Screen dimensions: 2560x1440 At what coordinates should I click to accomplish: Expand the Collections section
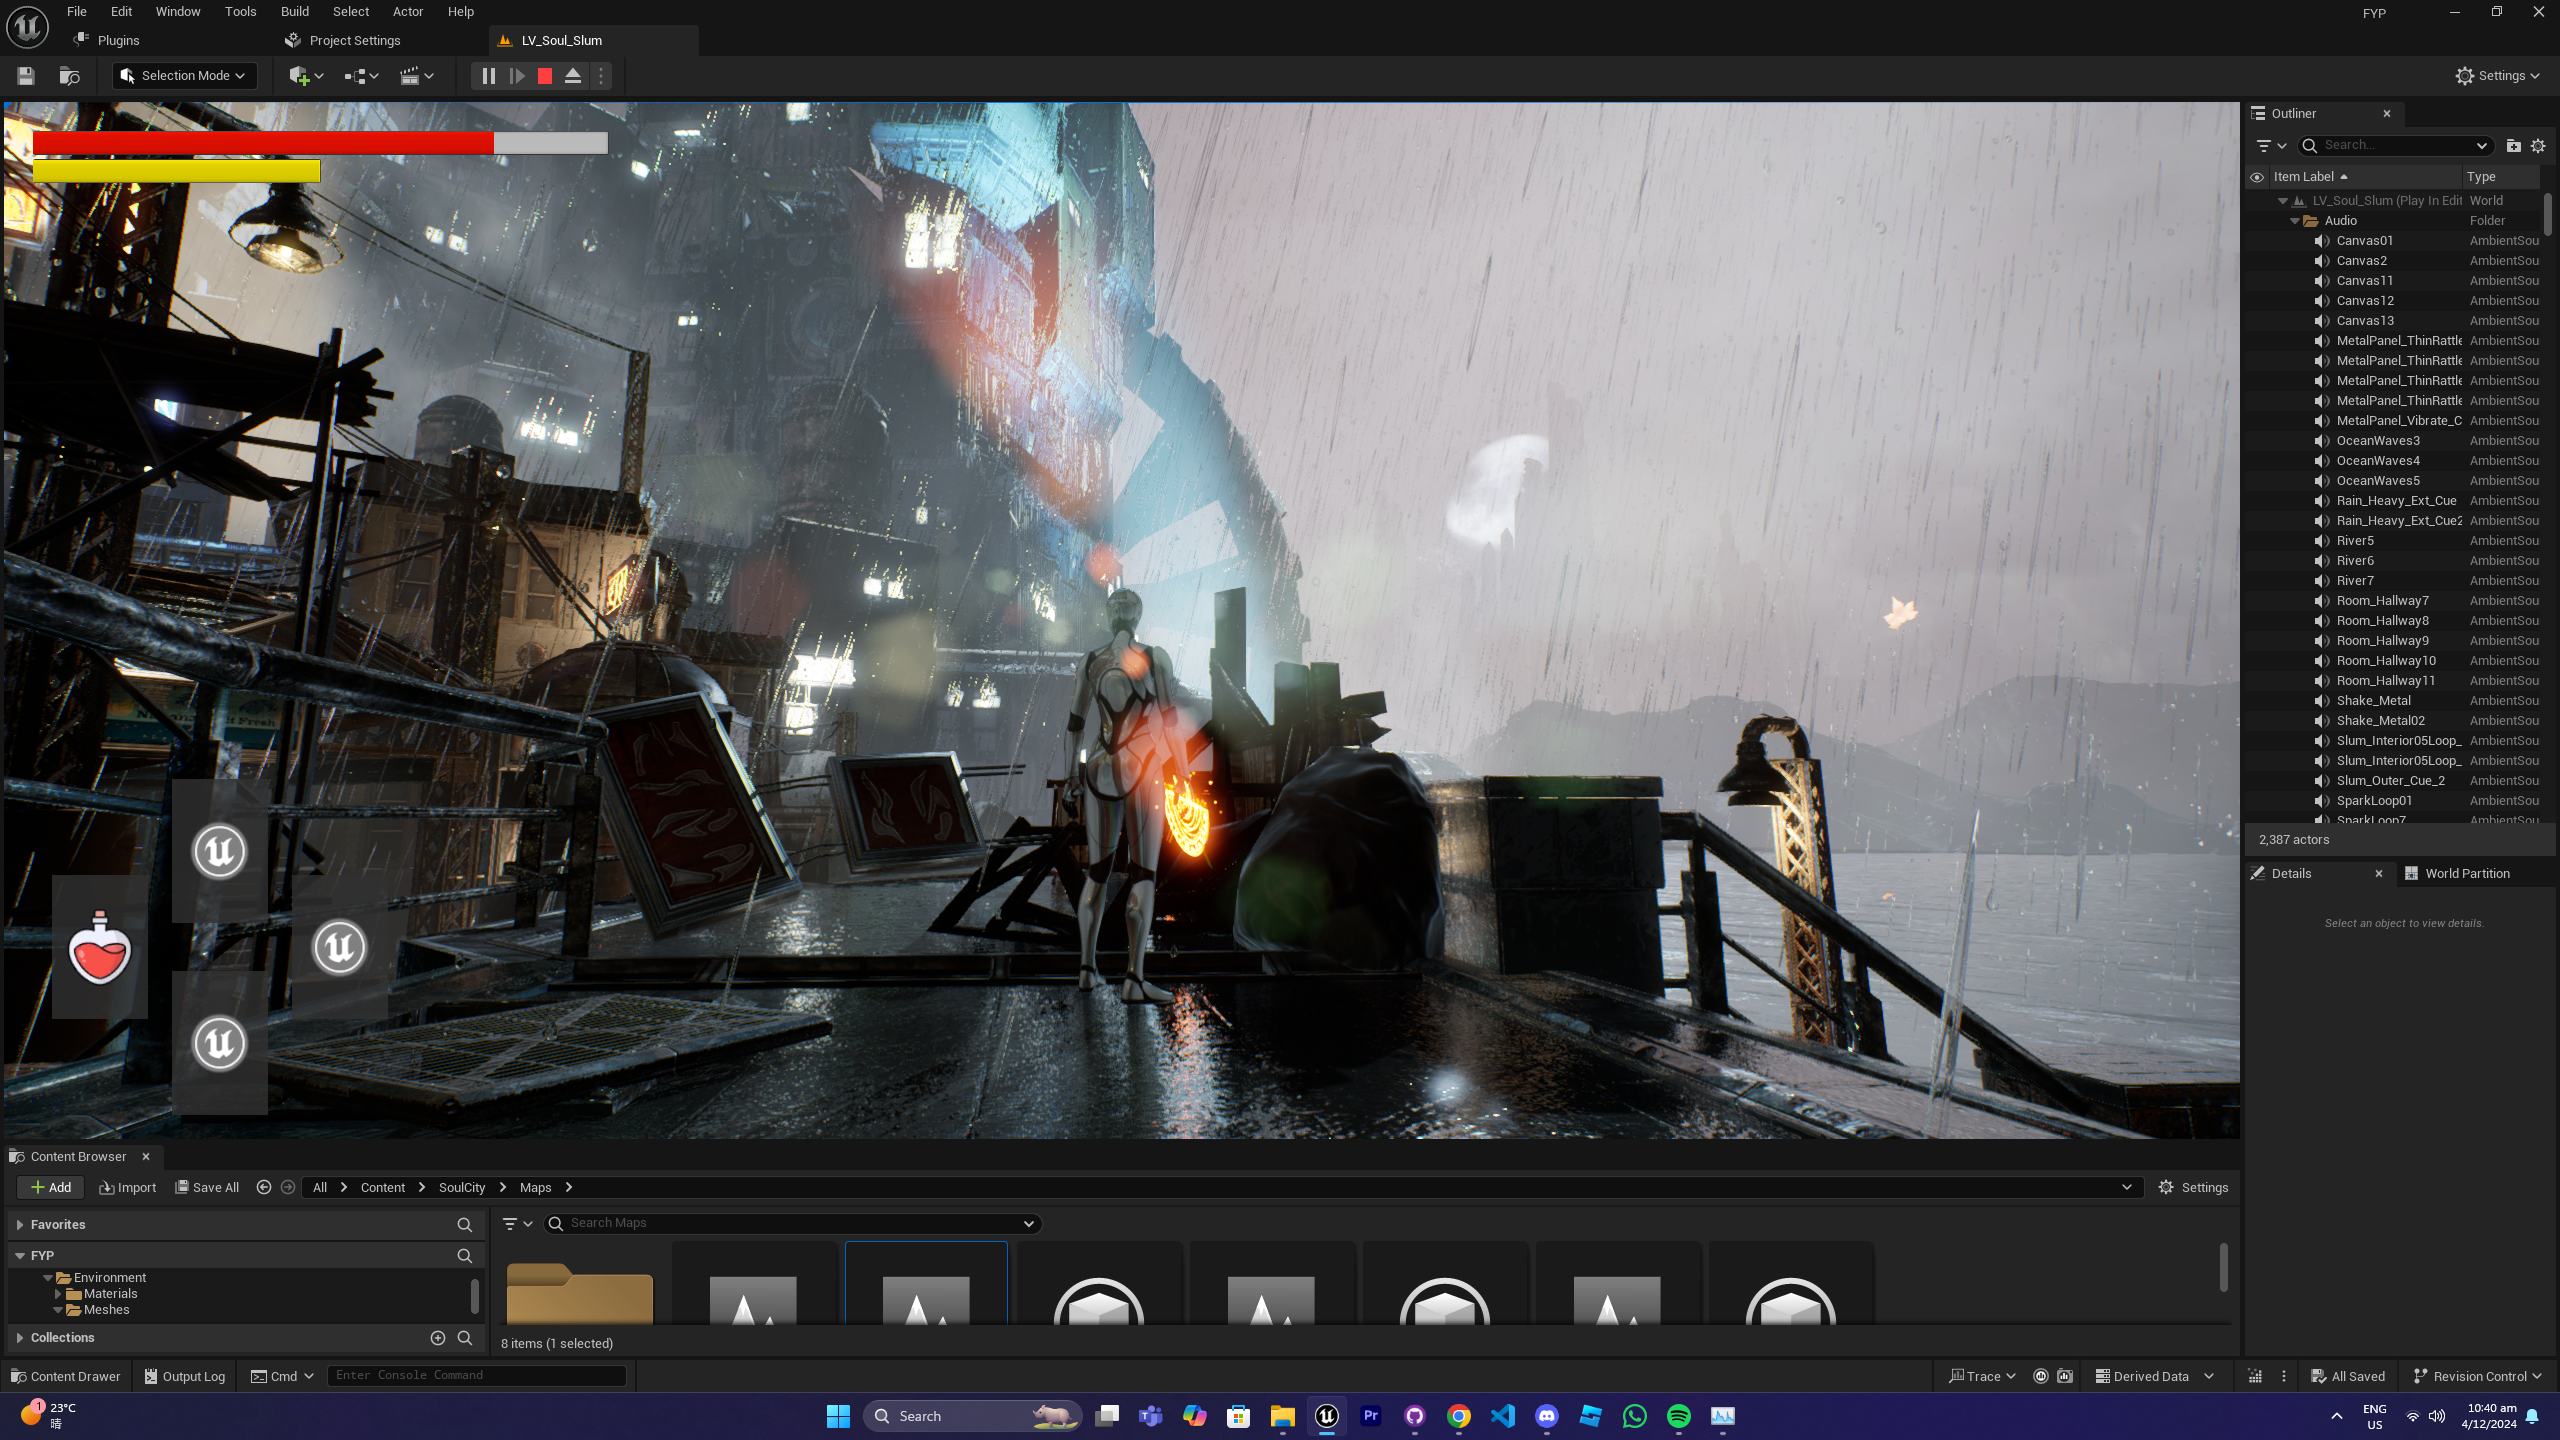20,1338
